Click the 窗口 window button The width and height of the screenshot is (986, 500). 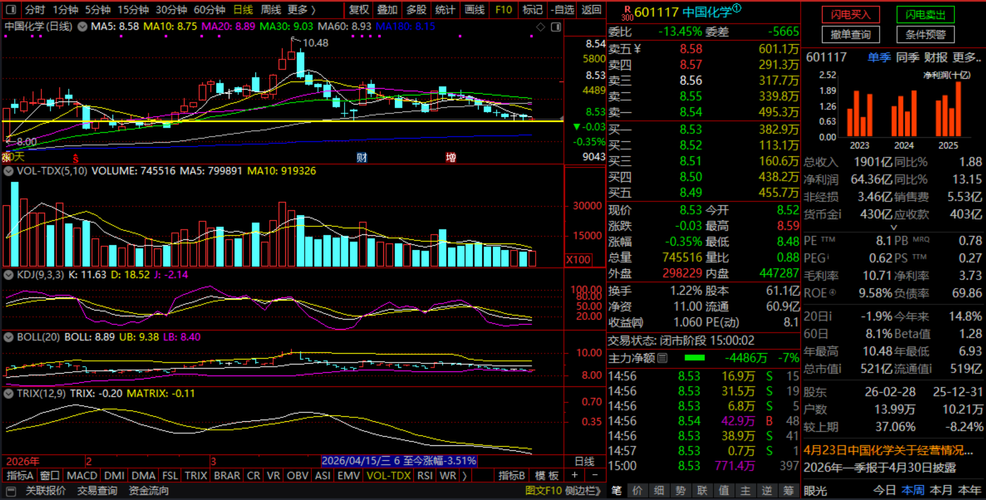[x=49, y=475]
